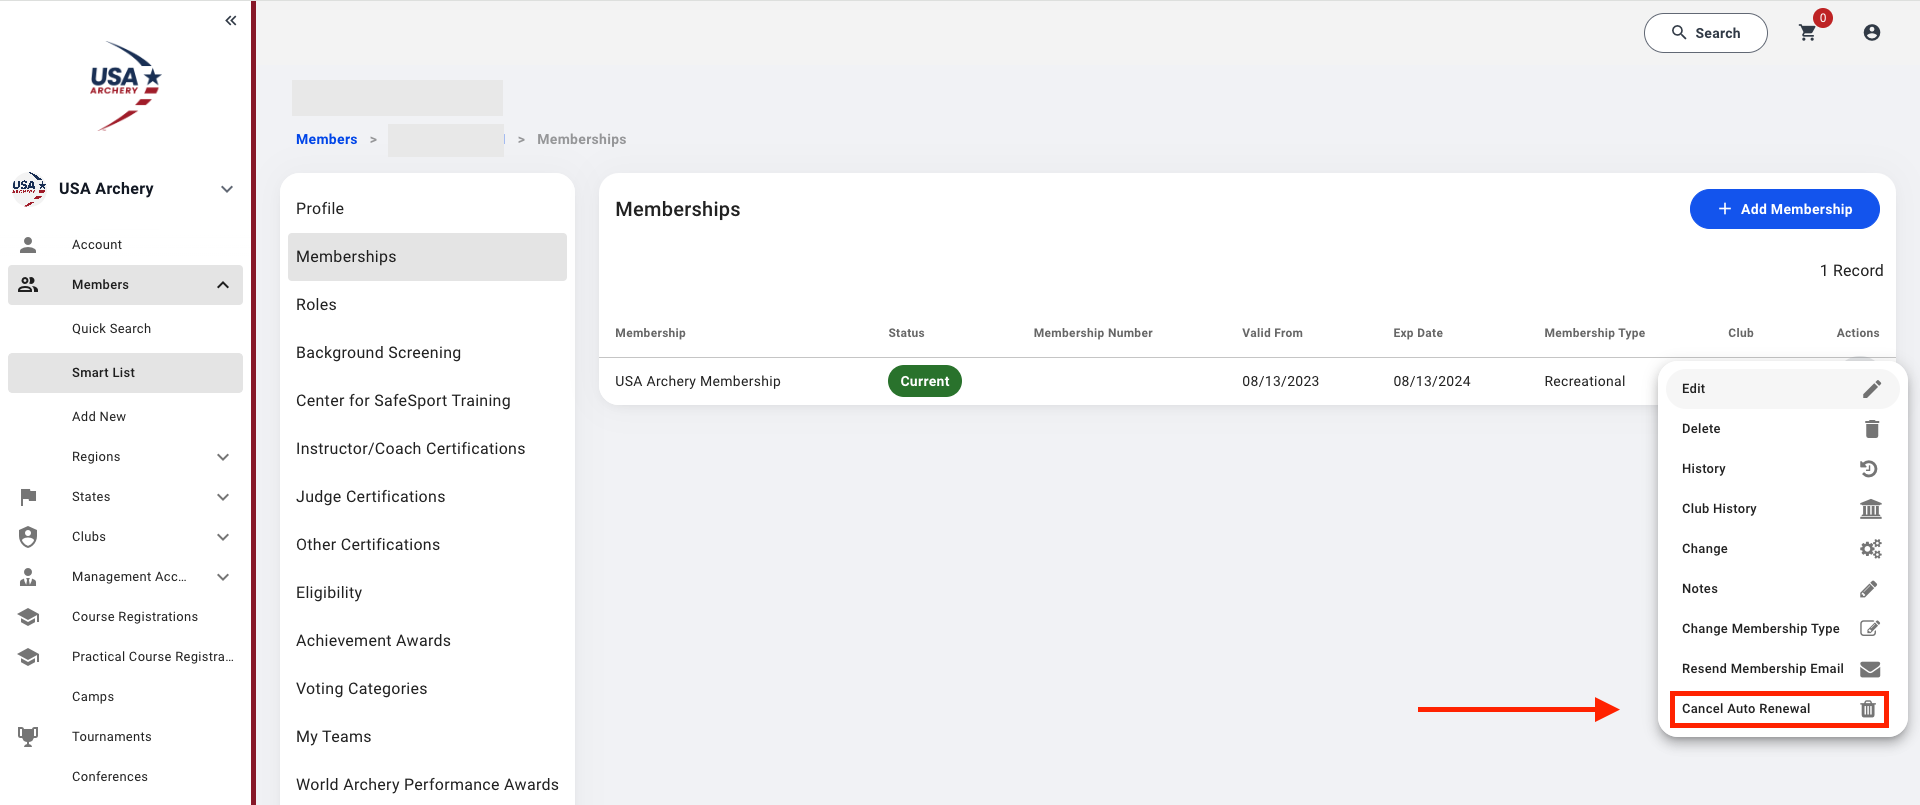Open the Judge Certifications tab
Image resolution: width=1920 pixels, height=805 pixels.
pyautogui.click(x=427, y=497)
